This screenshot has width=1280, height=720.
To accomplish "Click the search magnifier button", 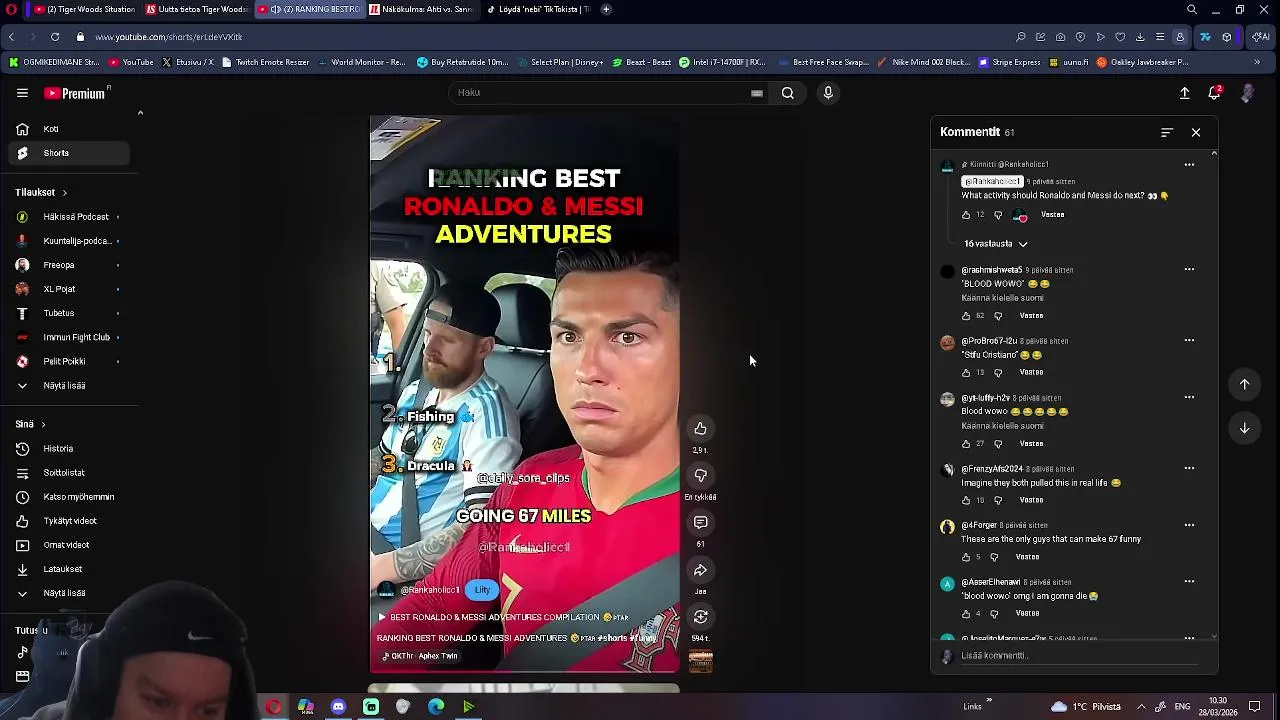I will click(x=788, y=93).
